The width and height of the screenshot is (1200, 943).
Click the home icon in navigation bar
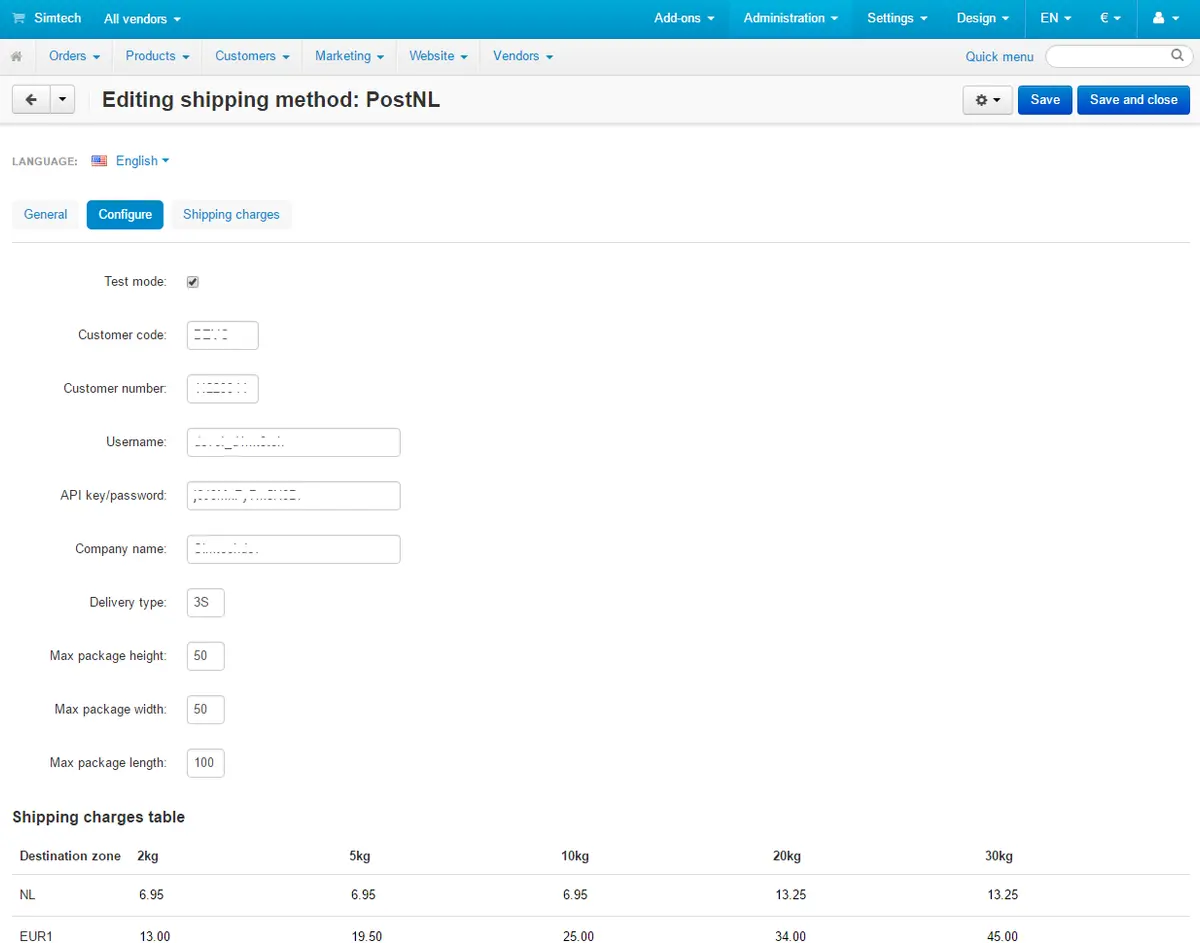pyautogui.click(x=16, y=56)
